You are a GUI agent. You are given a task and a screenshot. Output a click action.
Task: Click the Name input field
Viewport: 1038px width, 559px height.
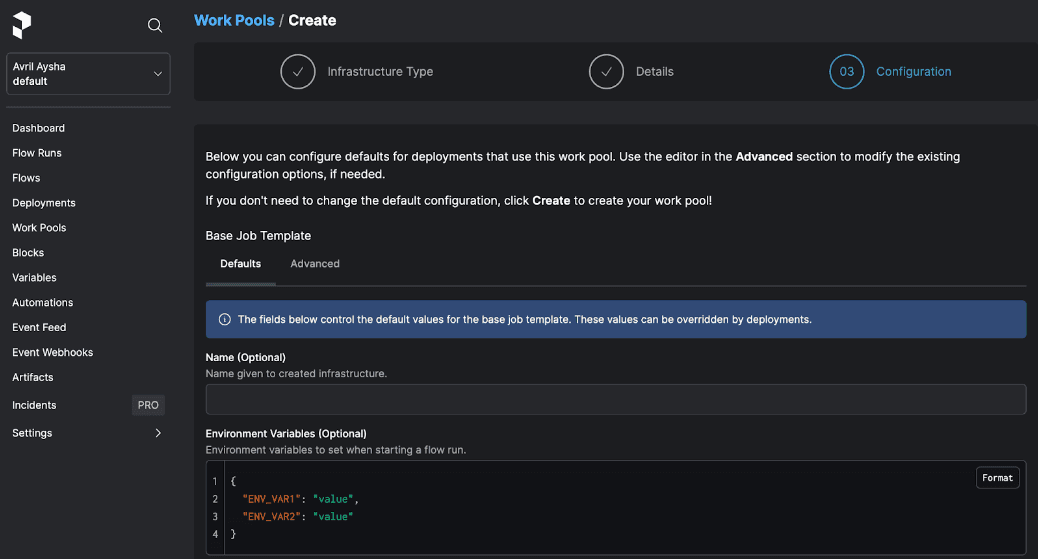tap(615, 399)
